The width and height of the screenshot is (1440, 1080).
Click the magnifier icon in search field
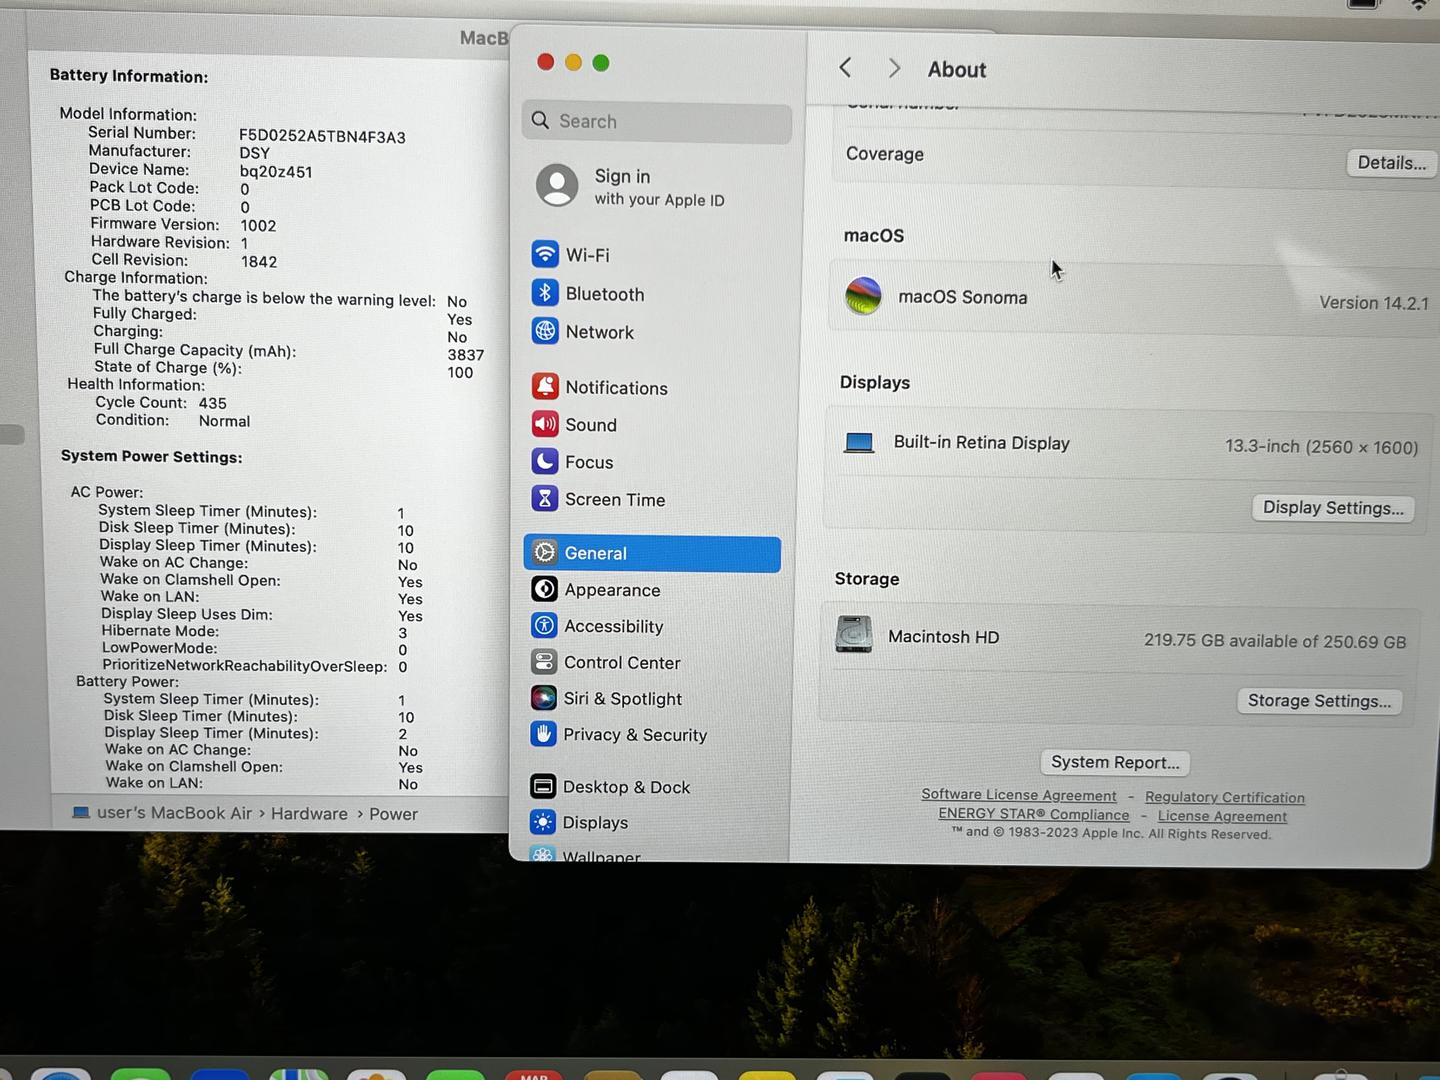click(540, 120)
